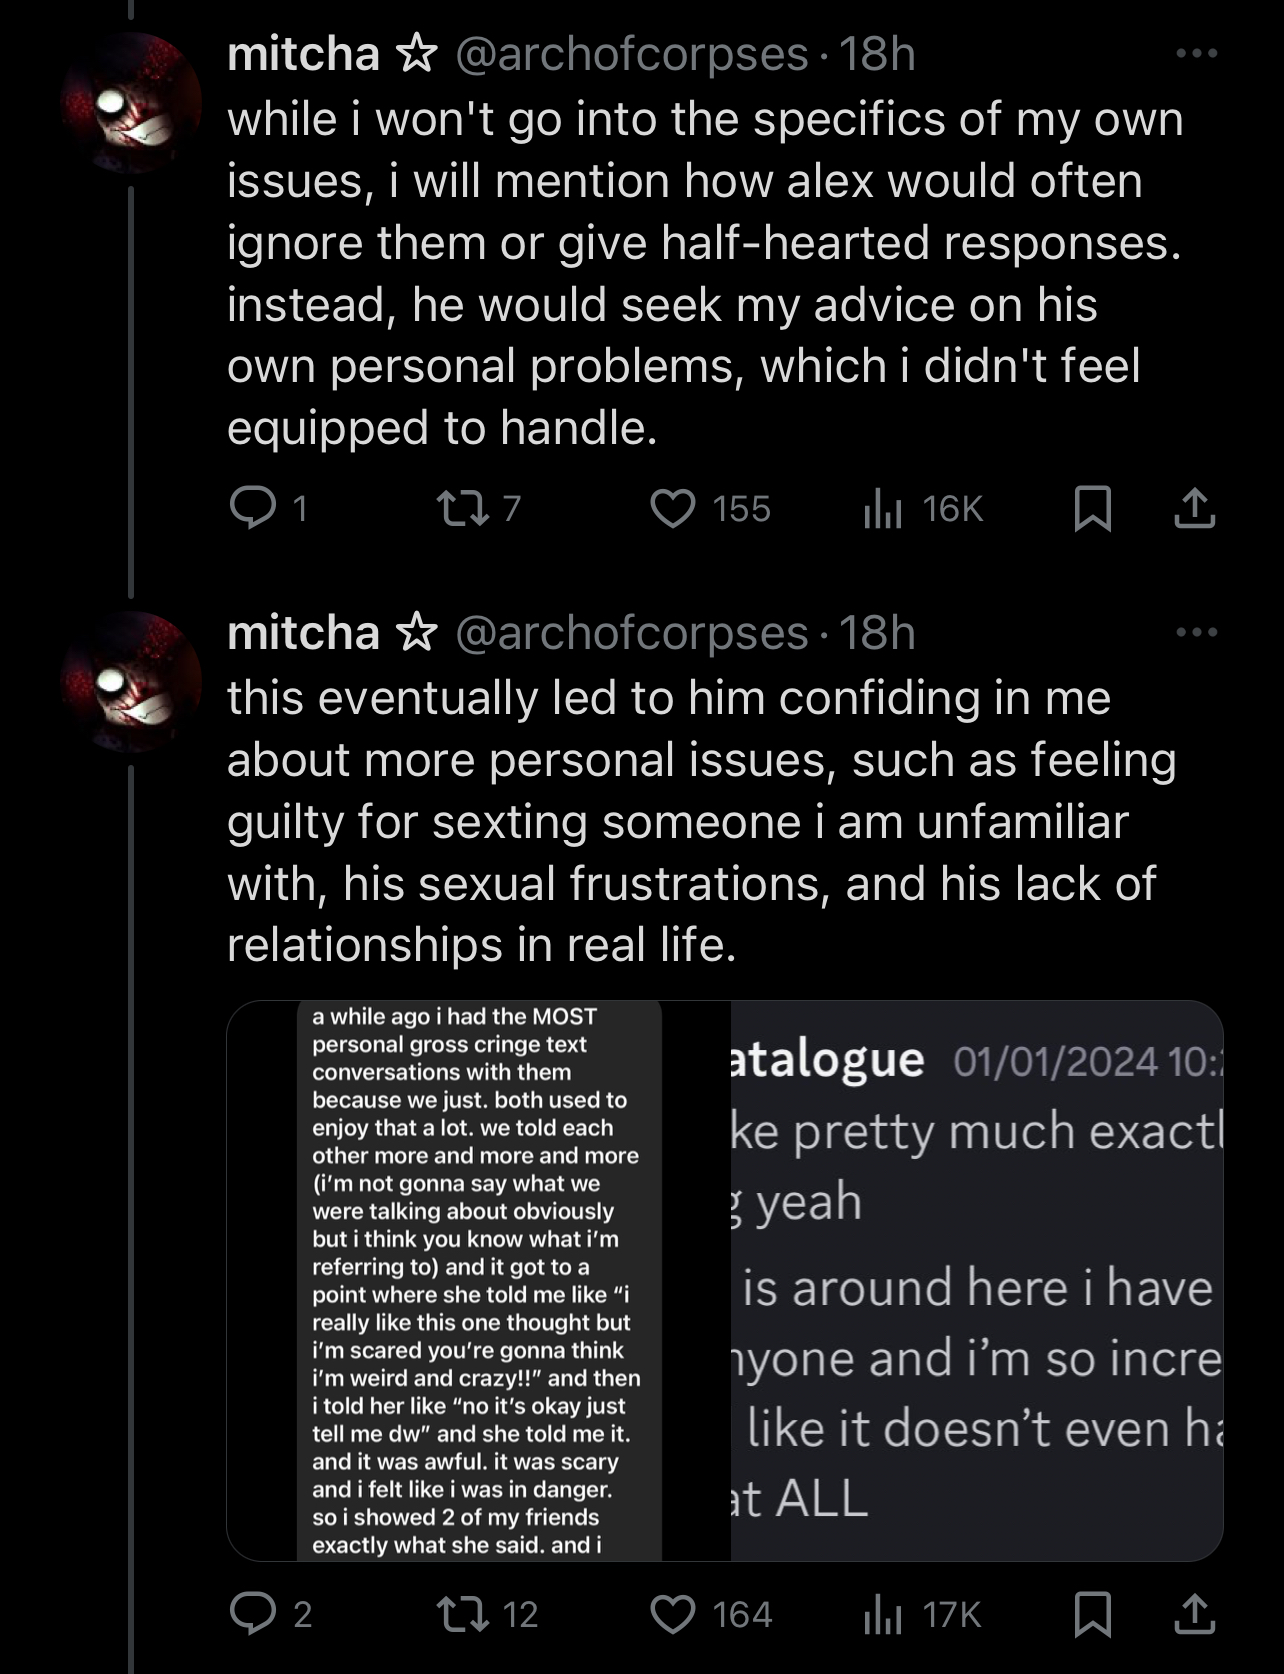
Task: Click mitcha display name on second tweet
Action: coord(303,633)
